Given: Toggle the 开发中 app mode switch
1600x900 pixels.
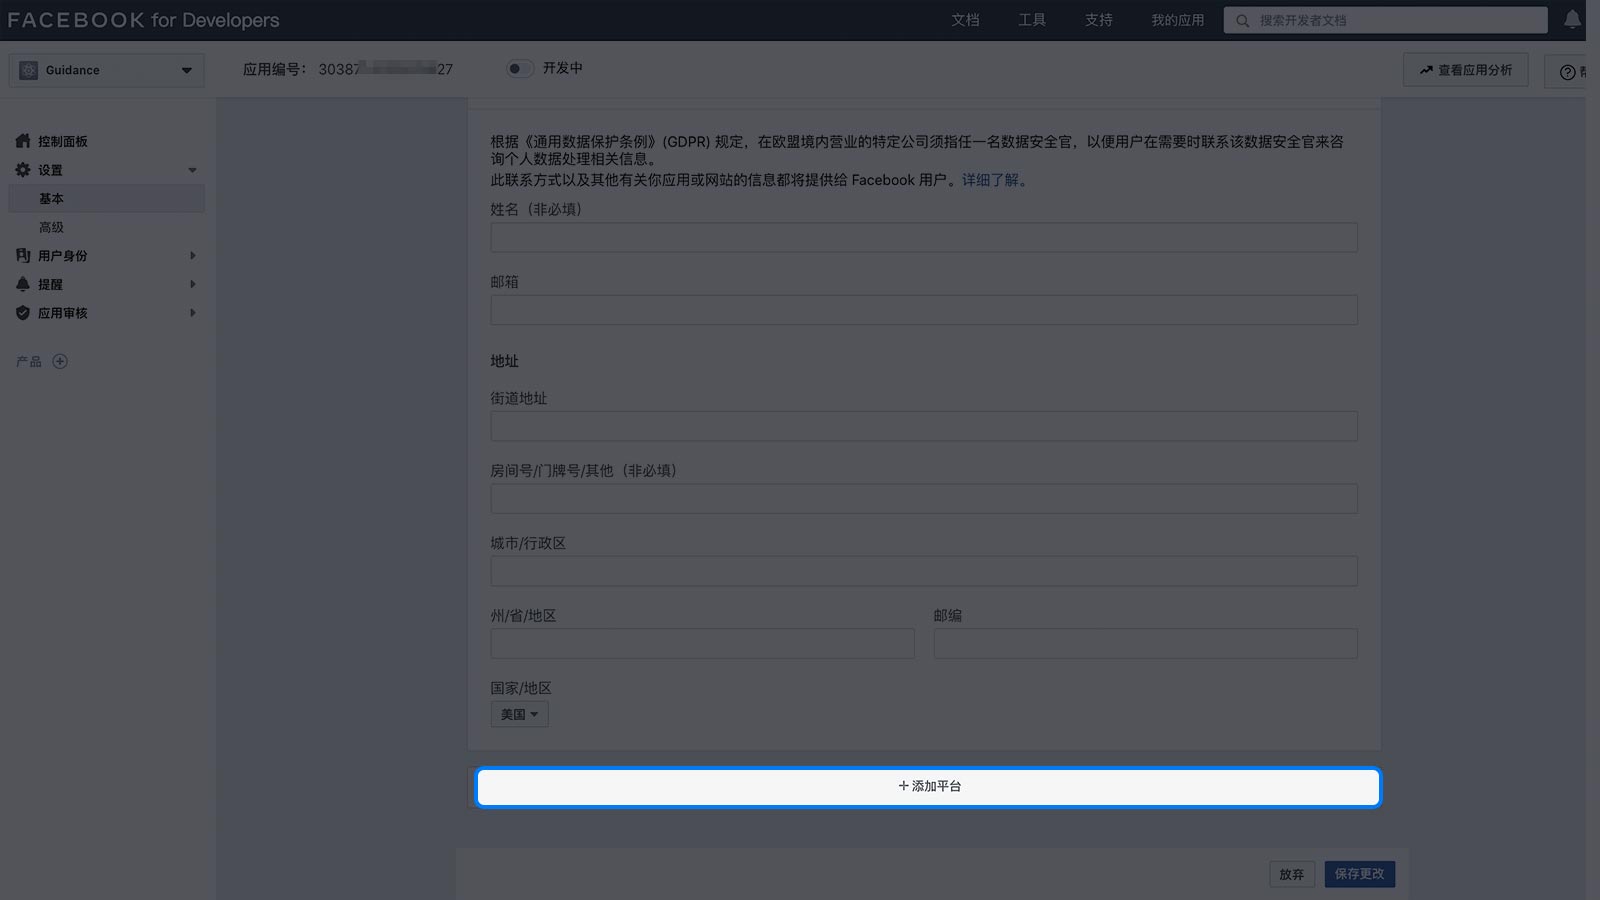Looking at the screenshot, I should (519, 69).
